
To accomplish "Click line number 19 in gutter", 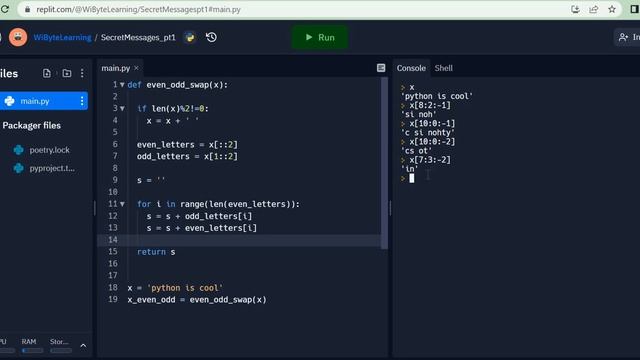I will click(113, 300).
